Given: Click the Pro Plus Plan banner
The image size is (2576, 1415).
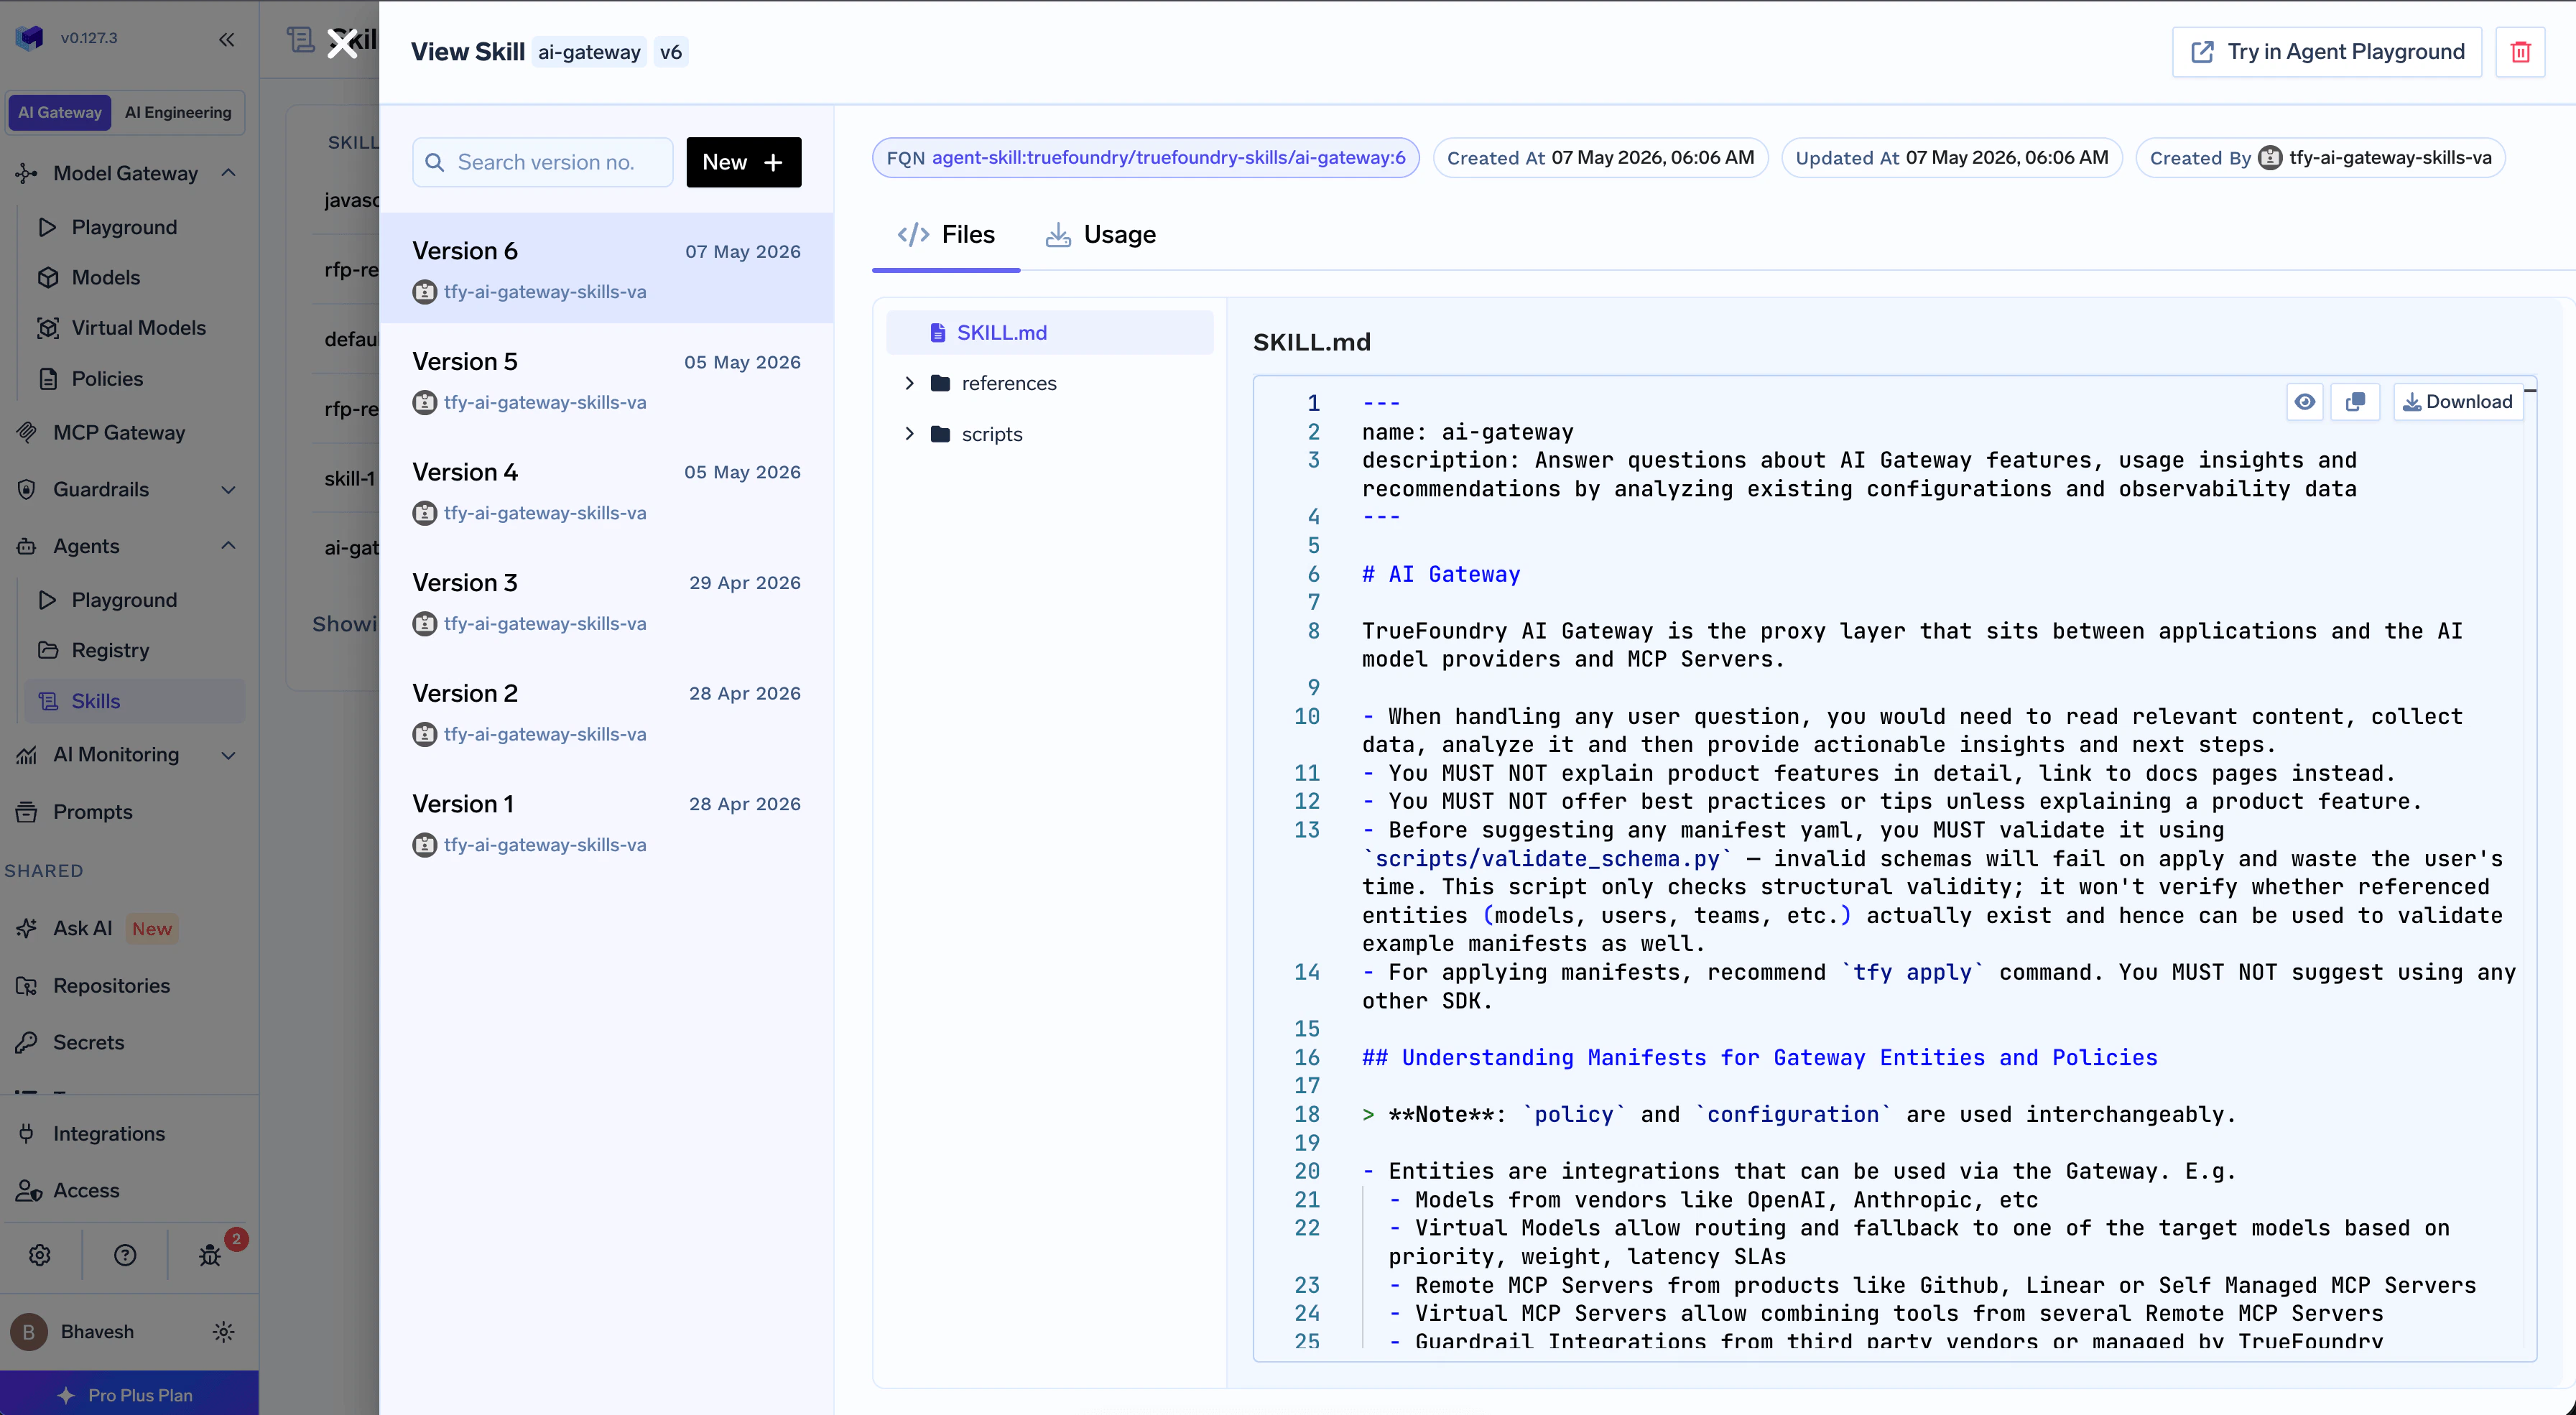Looking at the screenshot, I should click(129, 1394).
